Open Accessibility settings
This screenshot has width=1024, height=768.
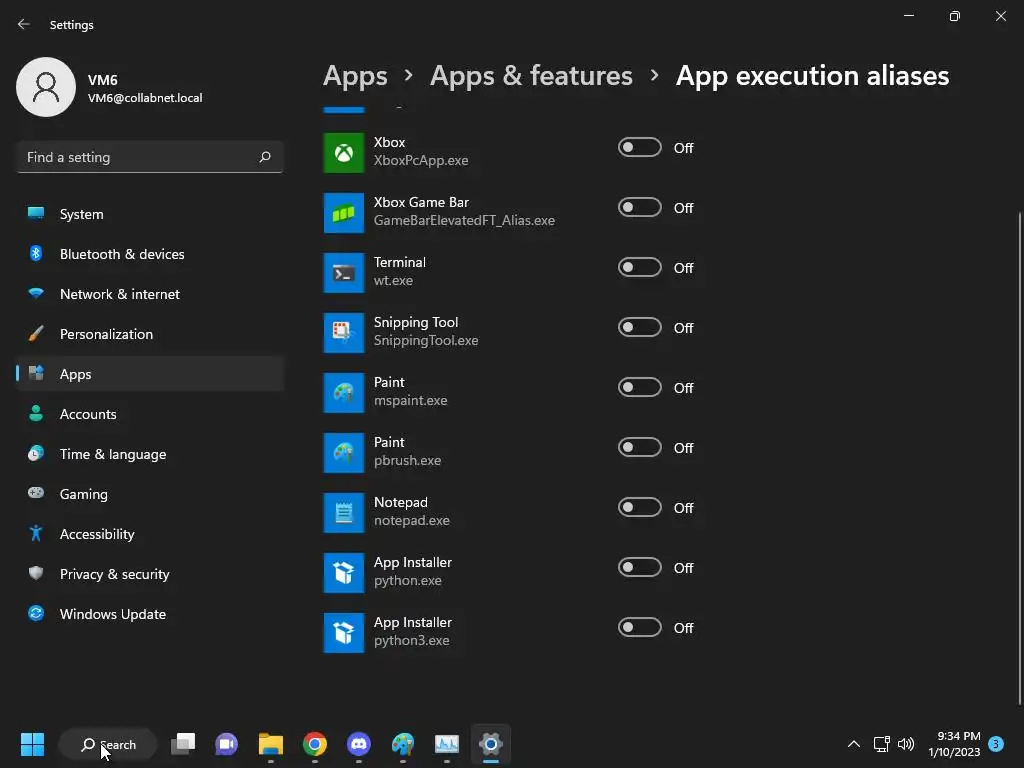coord(150,534)
